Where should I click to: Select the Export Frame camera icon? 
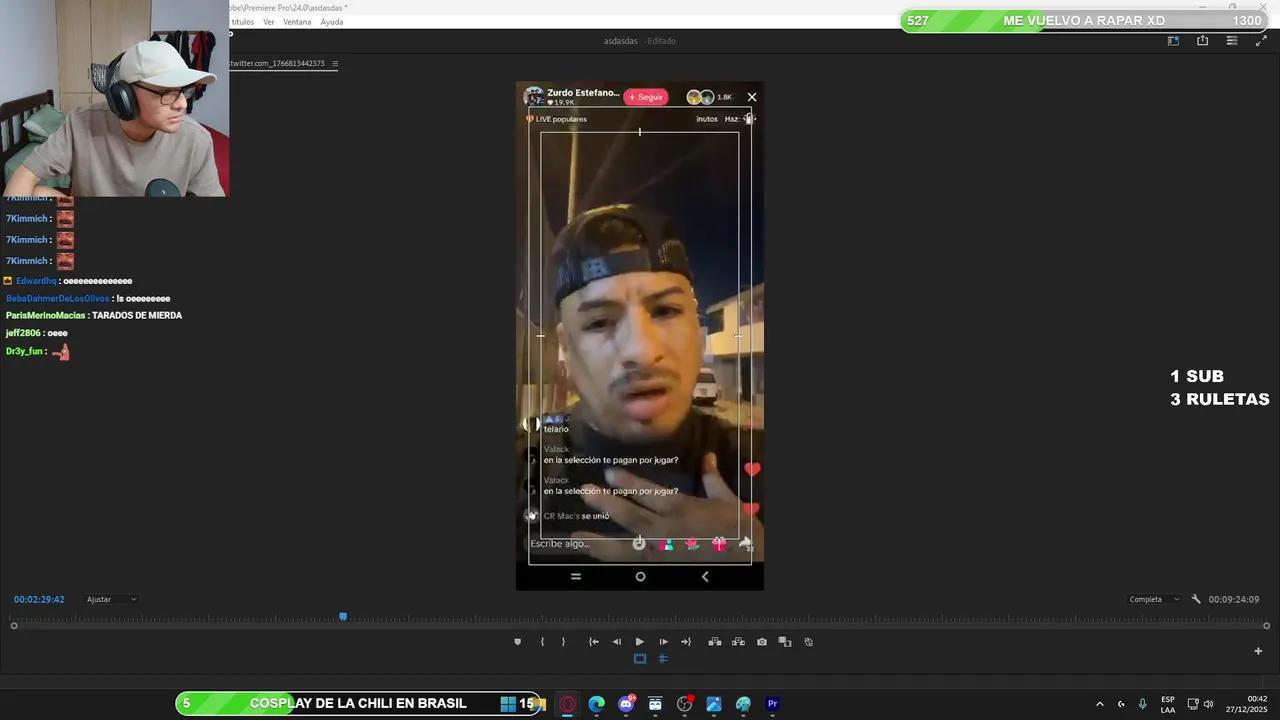pyautogui.click(x=761, y=641)
